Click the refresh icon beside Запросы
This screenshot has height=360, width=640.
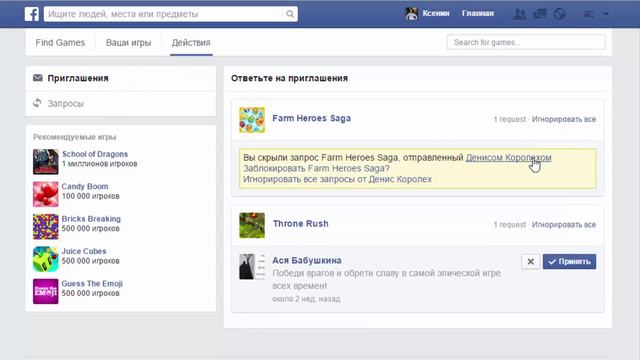point(37,103)
